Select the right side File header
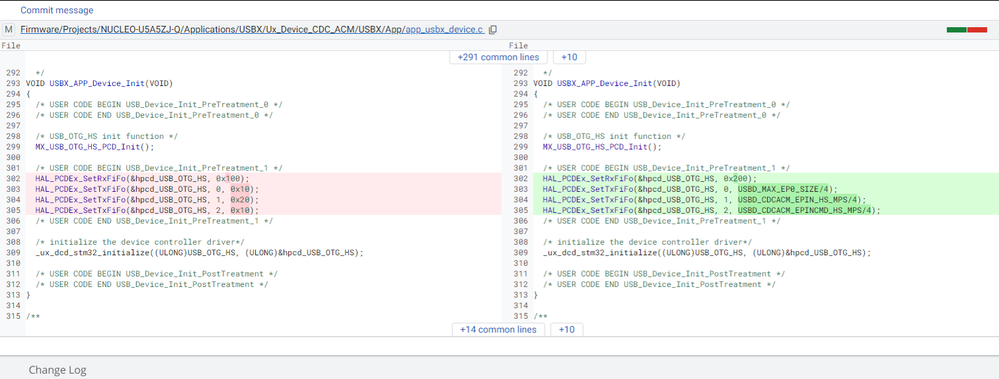 point(519,46)
